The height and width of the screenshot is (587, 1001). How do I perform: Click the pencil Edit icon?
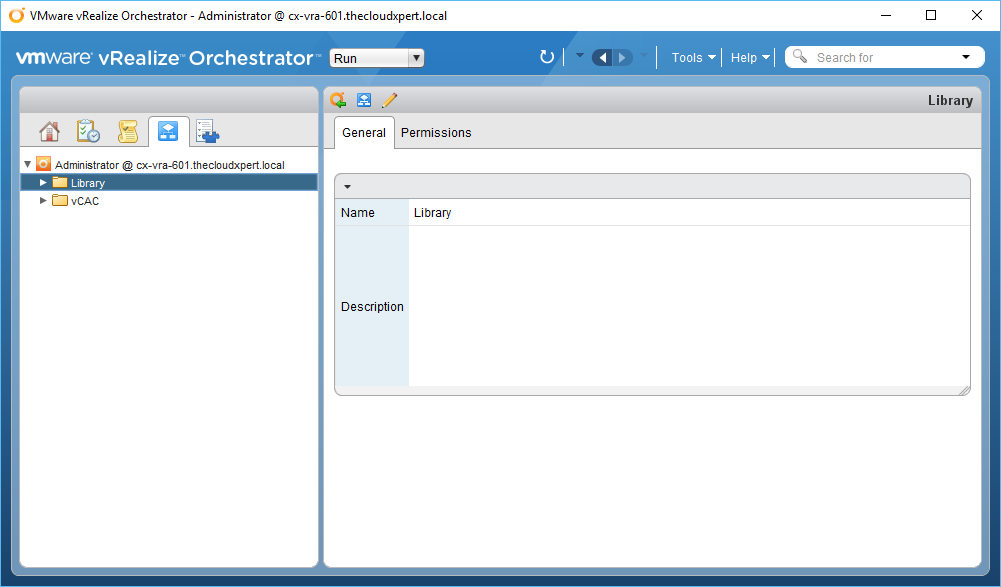pos(389,100)
